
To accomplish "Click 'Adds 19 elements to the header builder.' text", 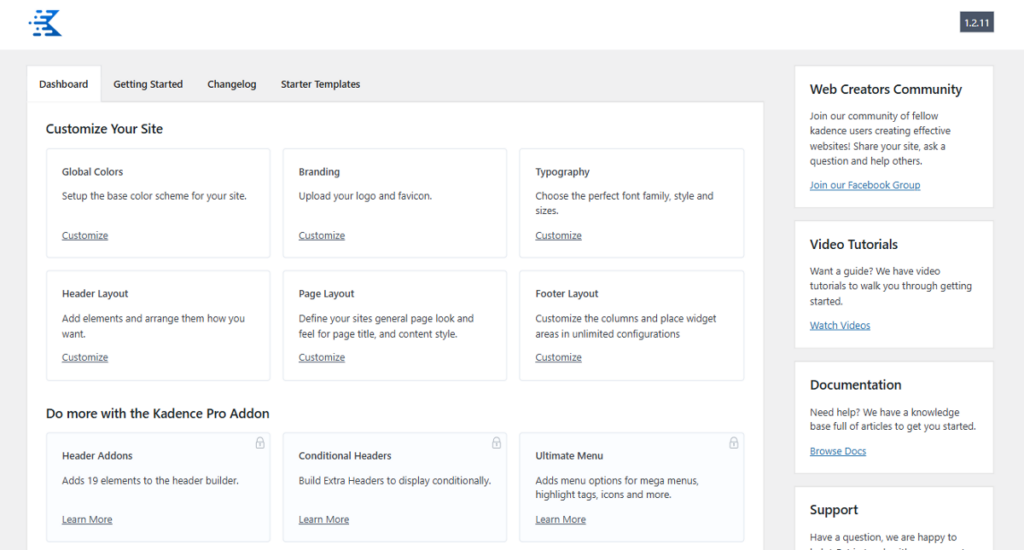I will pyautogui.click(x=150, y=481).
